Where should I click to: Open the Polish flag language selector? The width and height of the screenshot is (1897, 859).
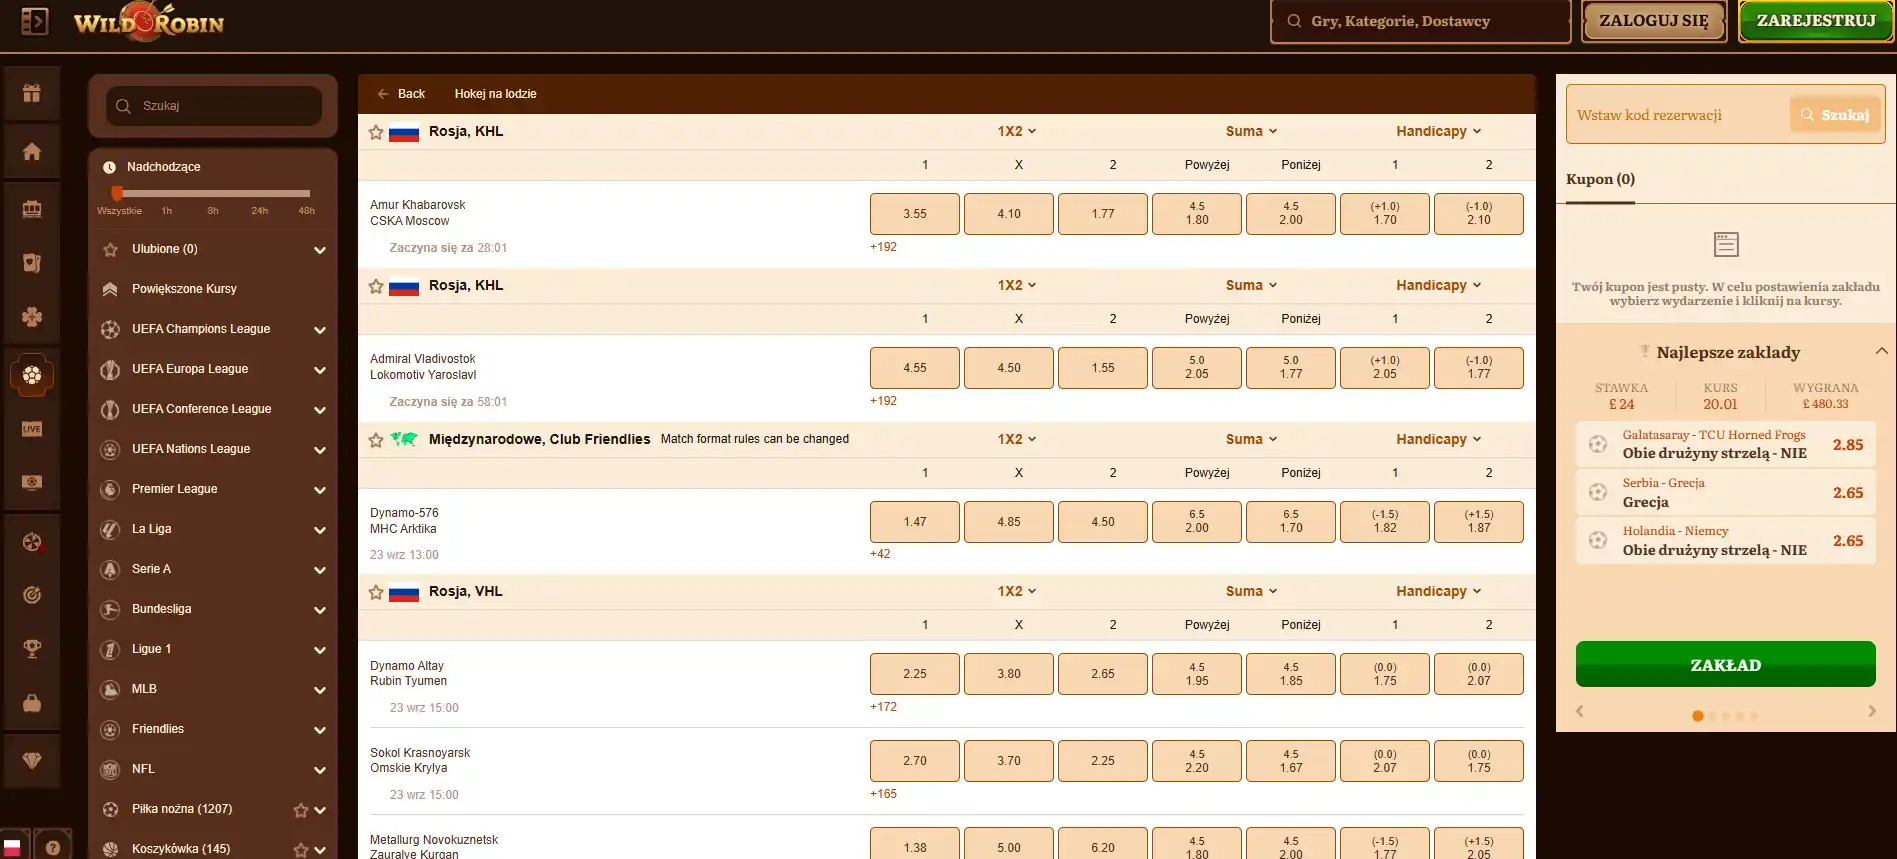(x=12, y=847)
